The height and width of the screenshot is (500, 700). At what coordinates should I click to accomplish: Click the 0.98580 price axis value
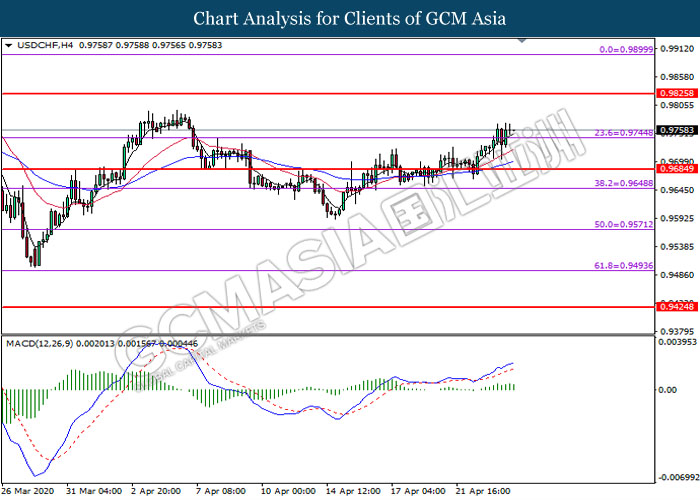coord(677,77)
